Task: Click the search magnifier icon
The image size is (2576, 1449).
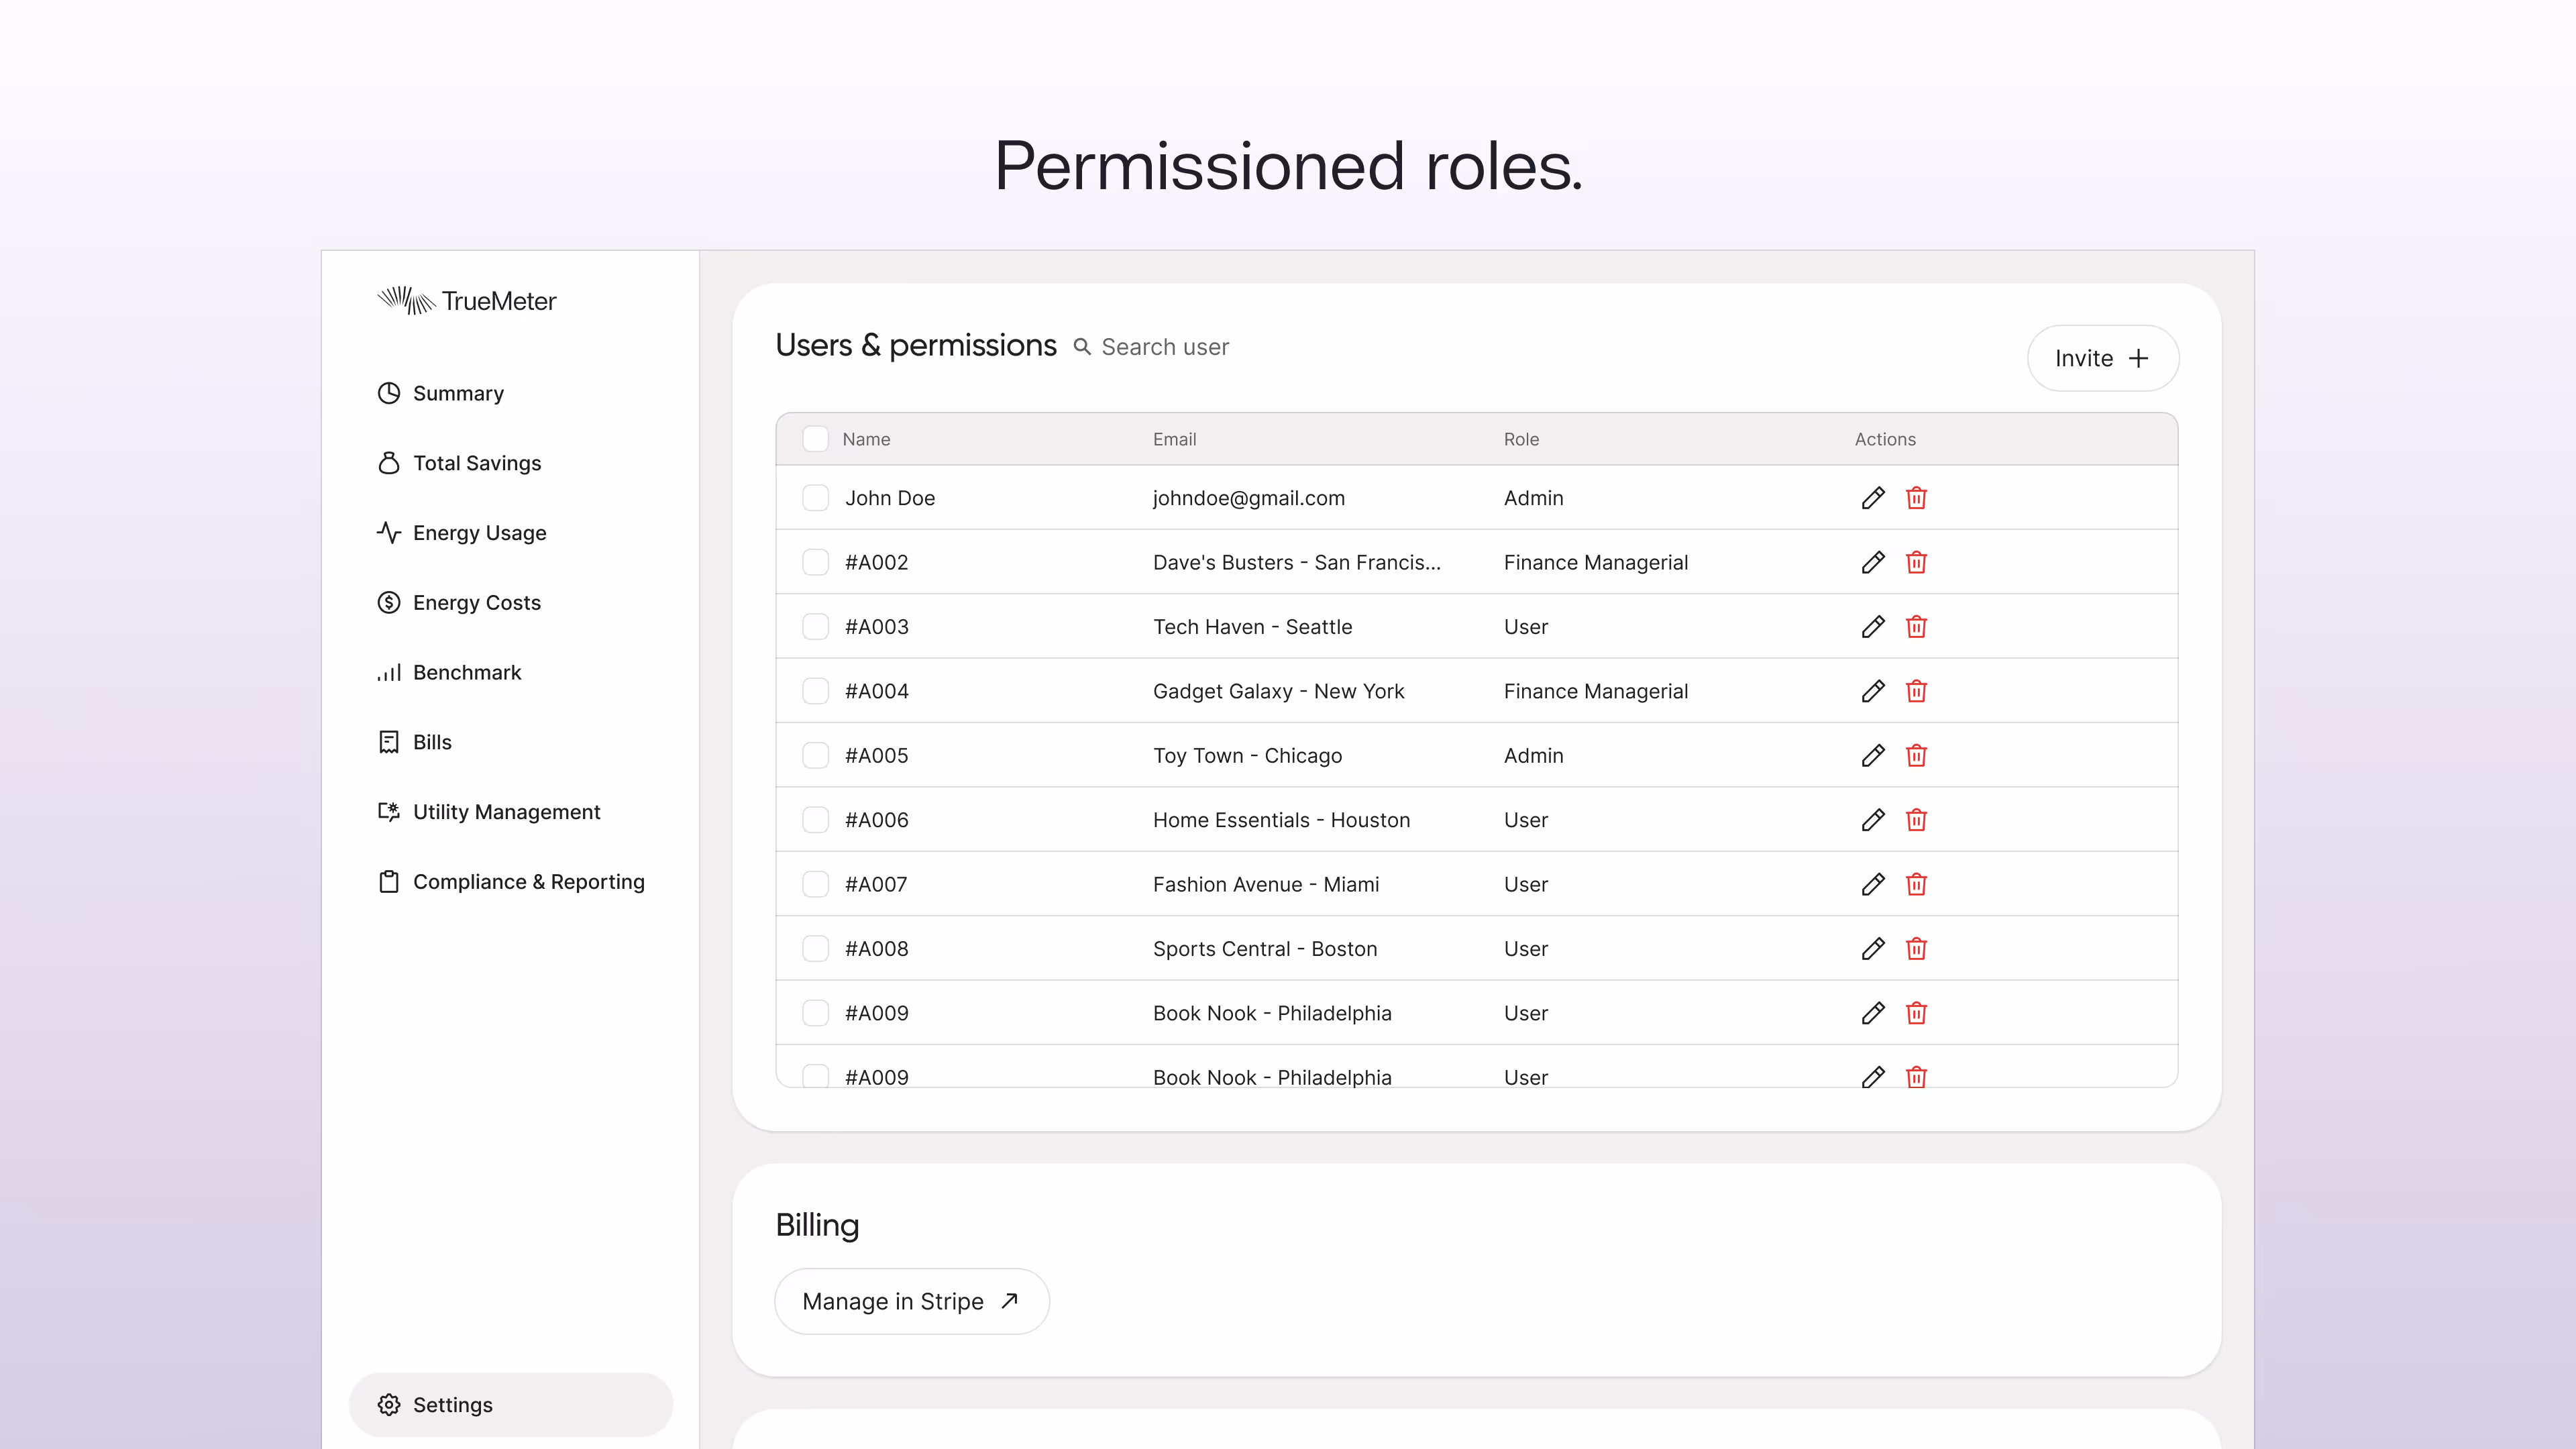Action: [1082, 347]
